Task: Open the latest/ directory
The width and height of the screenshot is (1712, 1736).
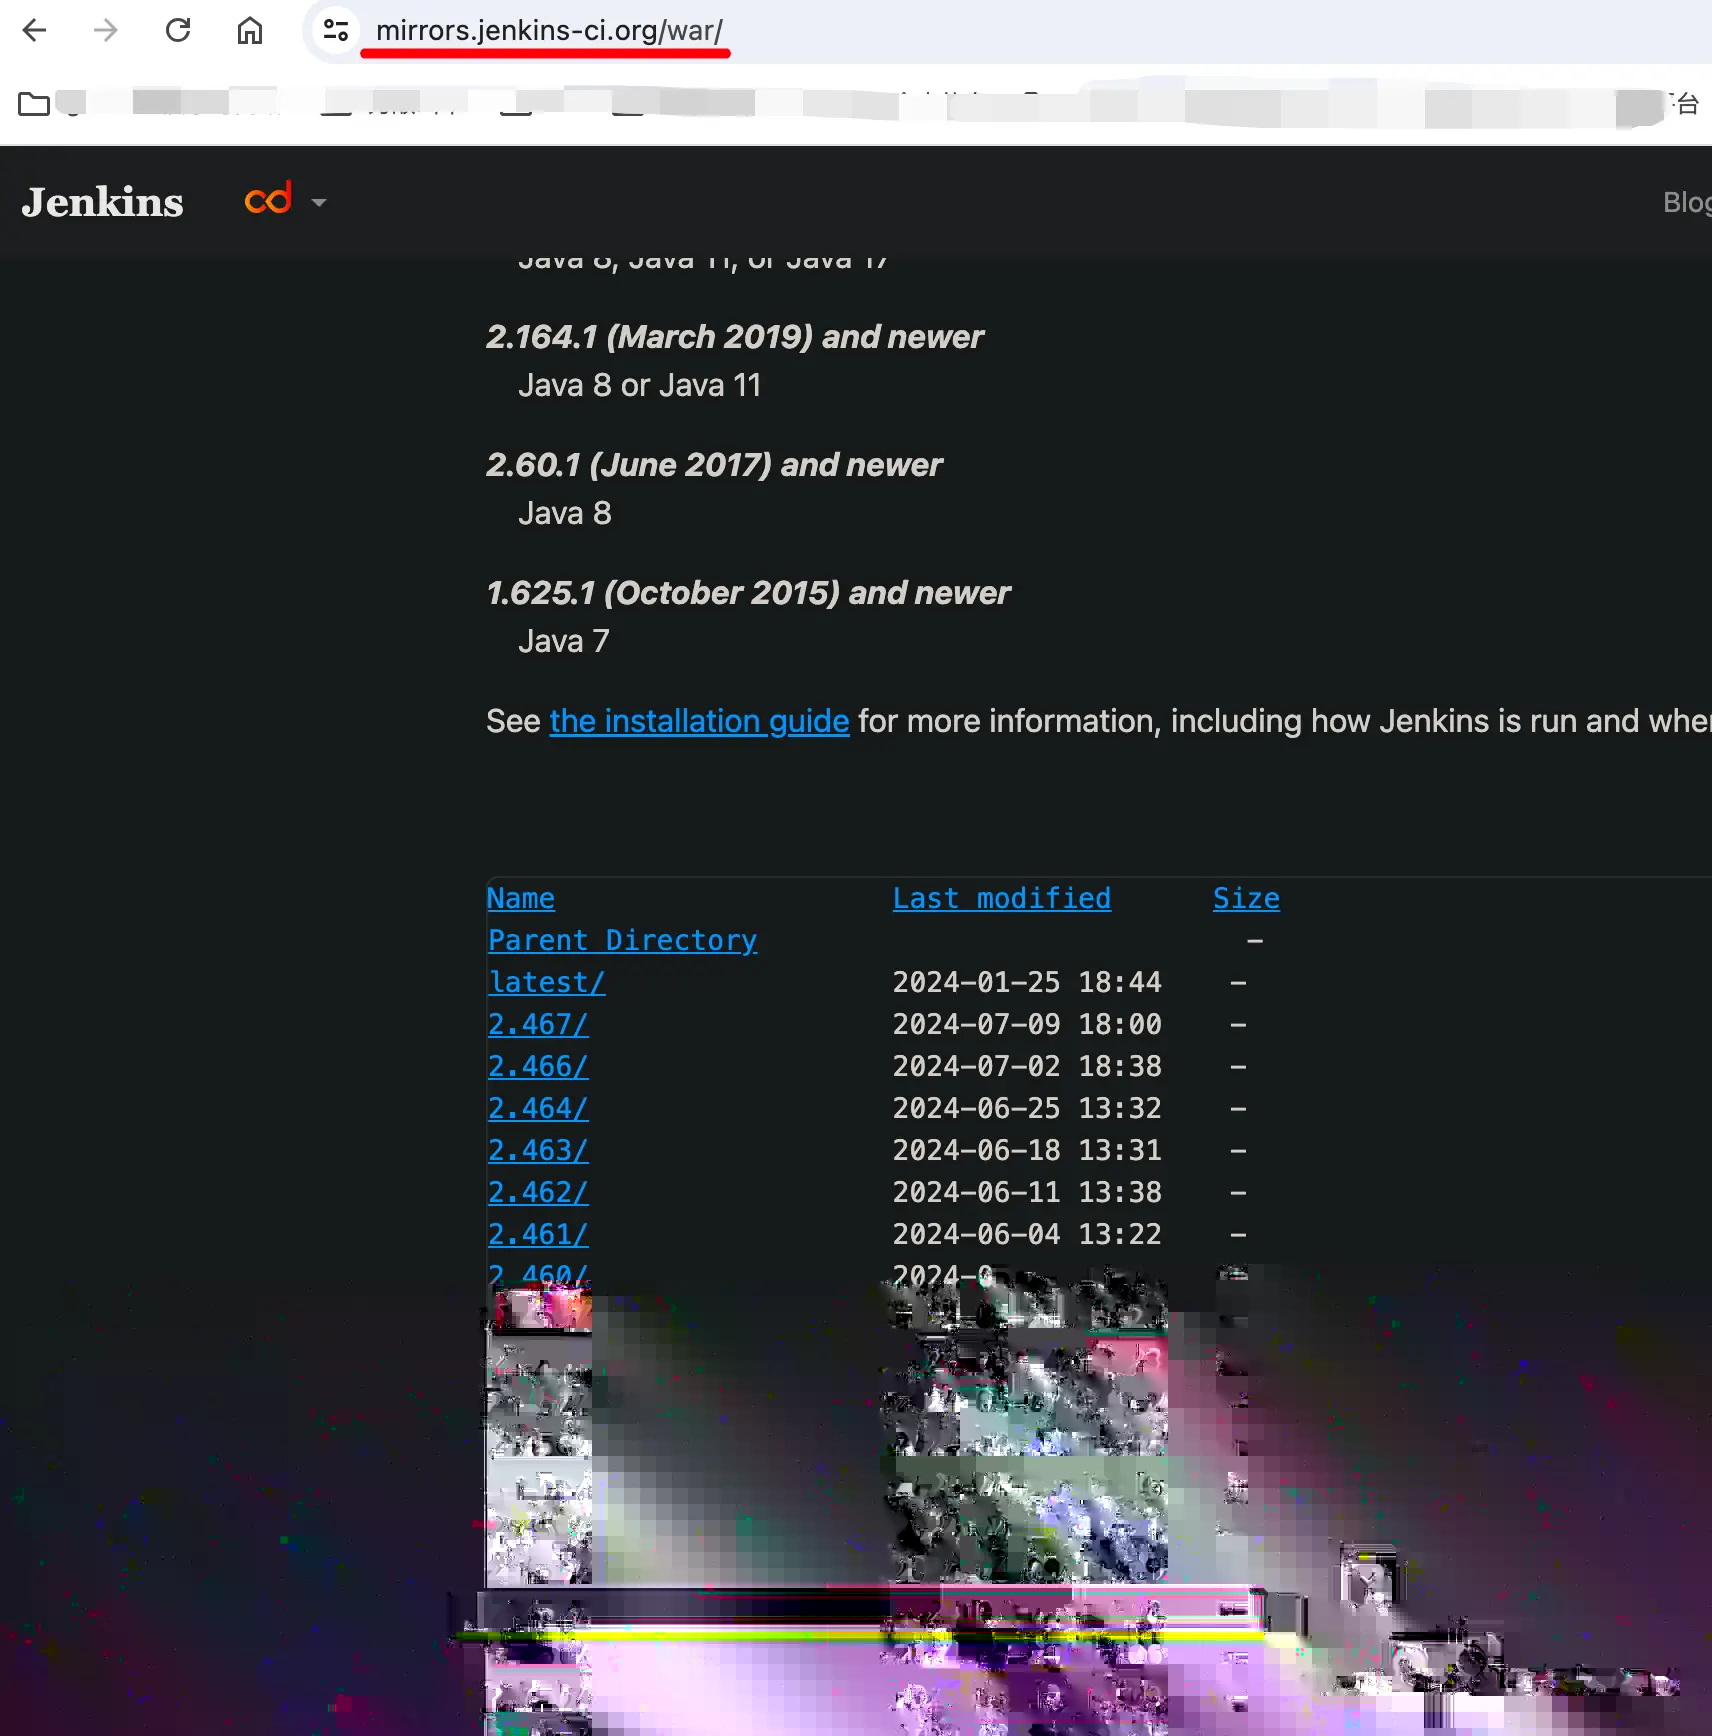Action: click(546, 982)
